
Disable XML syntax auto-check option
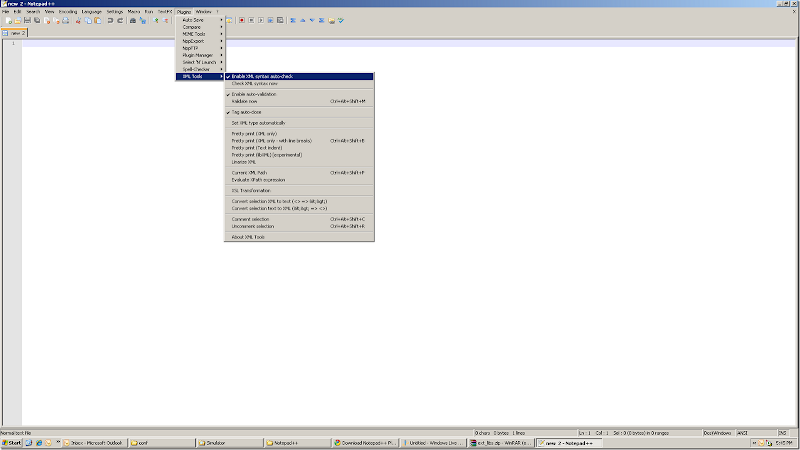[x=262, y=76]
